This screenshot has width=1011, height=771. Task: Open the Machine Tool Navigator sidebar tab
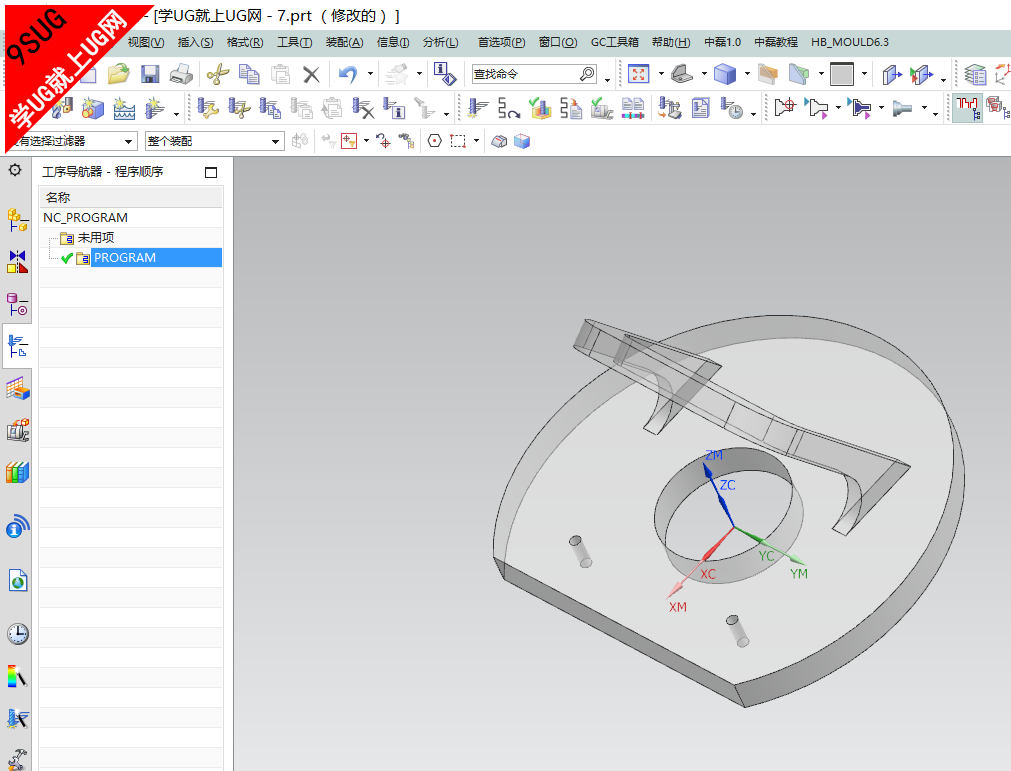click(17, 431)
